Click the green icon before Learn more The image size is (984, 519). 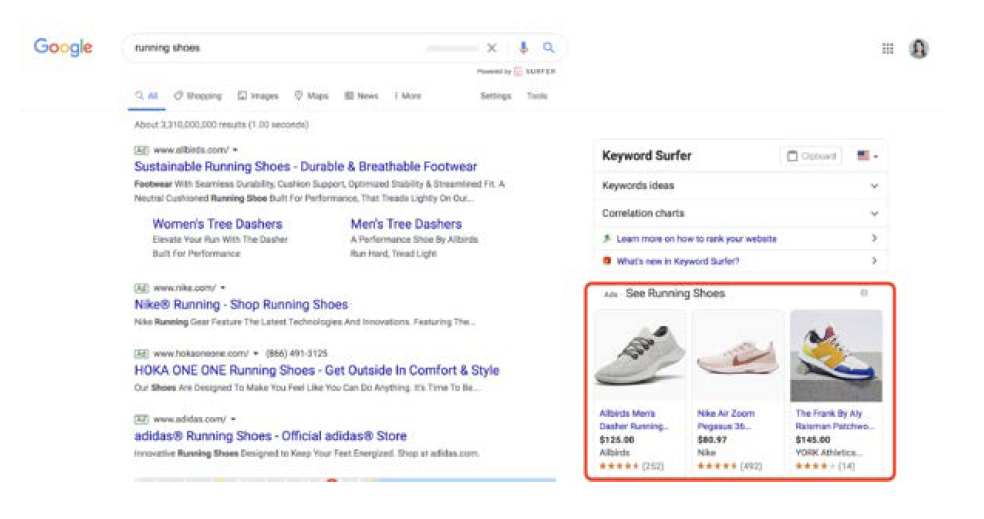pyautogui.click(x=607, y=238)
